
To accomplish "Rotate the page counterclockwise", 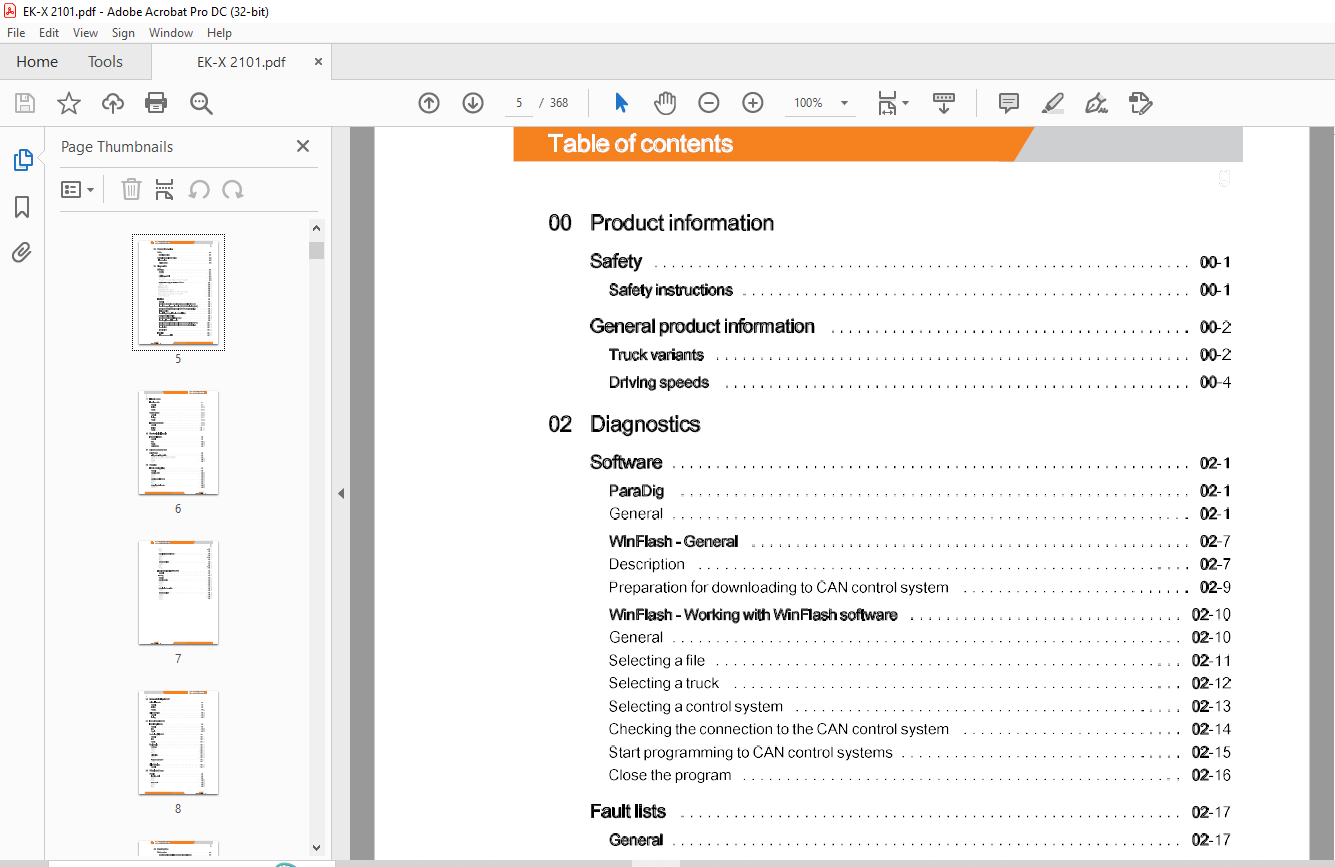I will [200, 189].
